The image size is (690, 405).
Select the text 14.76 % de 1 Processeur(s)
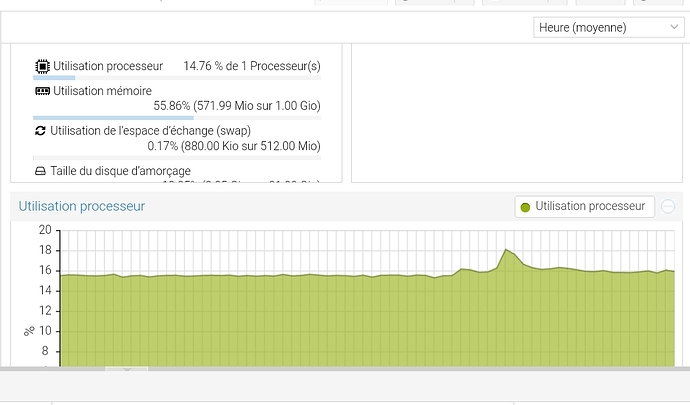click(x=252, y=66)
